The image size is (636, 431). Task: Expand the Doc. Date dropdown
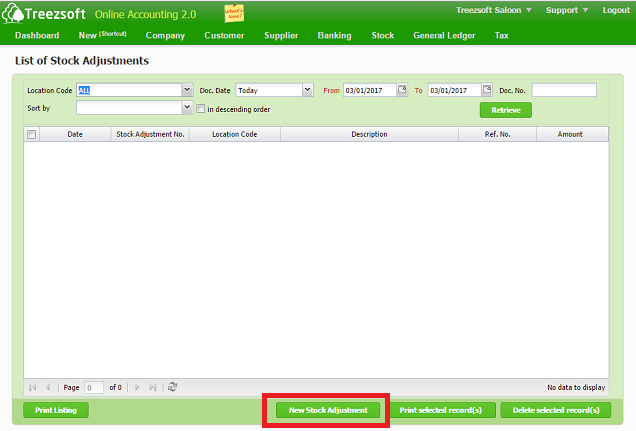pos(308,90)
